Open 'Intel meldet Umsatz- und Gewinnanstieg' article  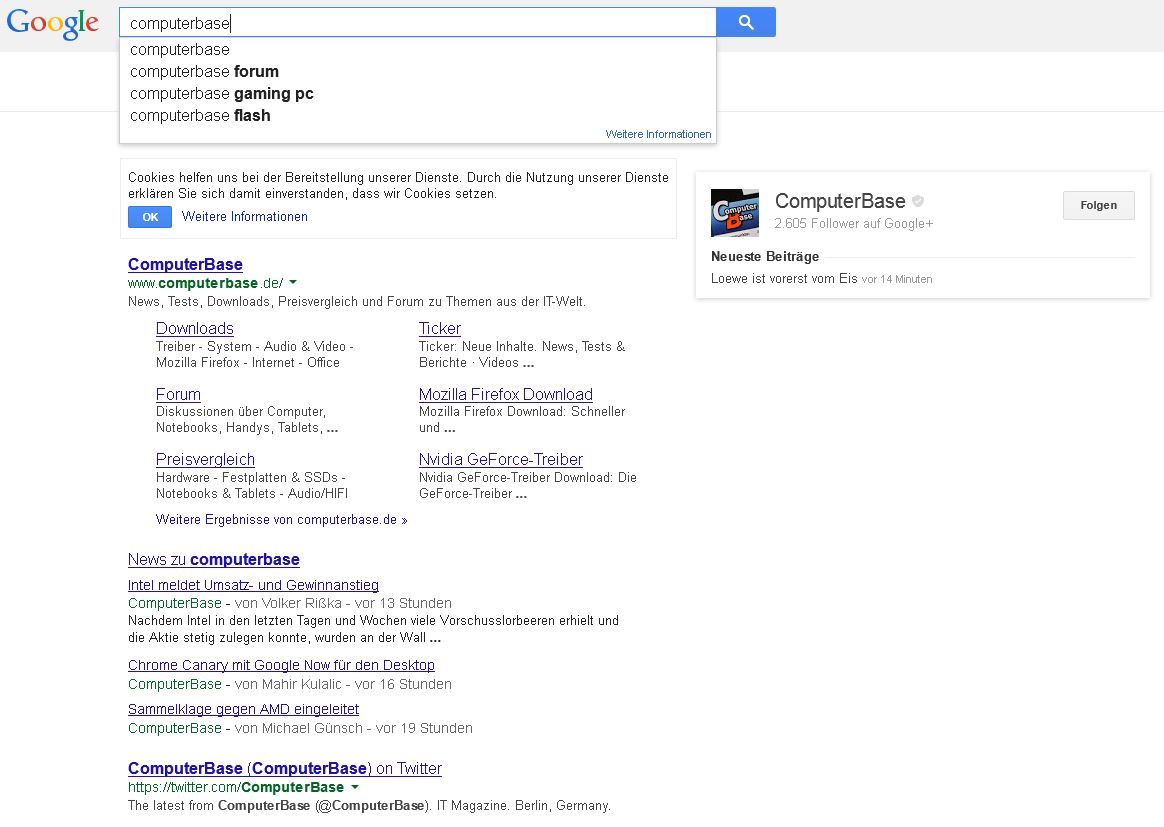coord(253,585)
